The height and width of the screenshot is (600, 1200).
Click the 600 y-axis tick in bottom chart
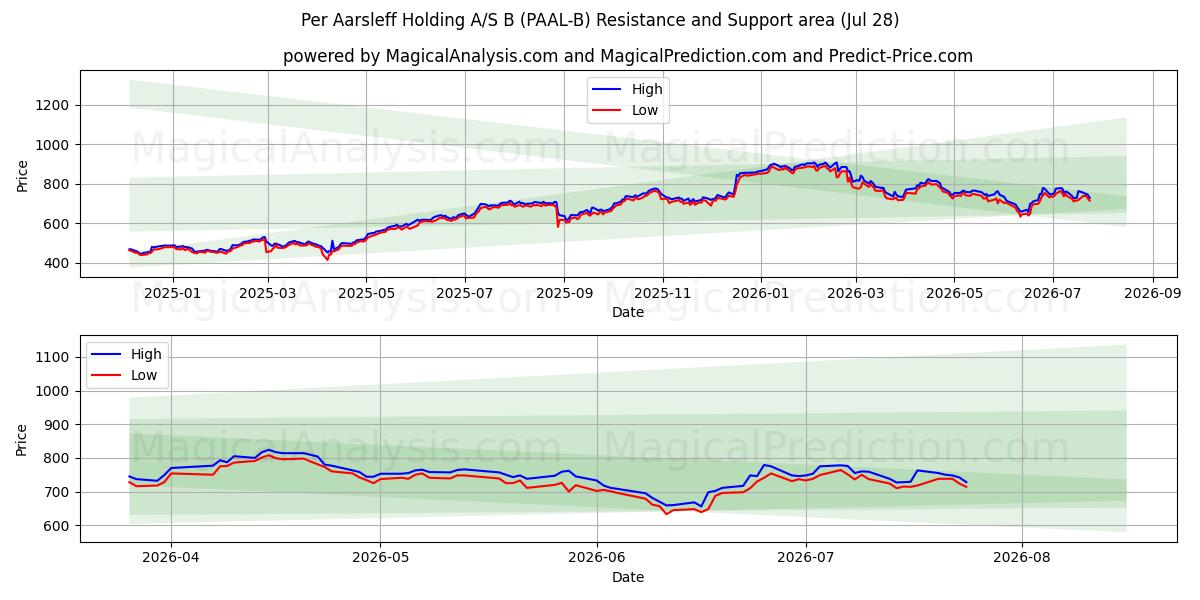(x=57, y=526)
